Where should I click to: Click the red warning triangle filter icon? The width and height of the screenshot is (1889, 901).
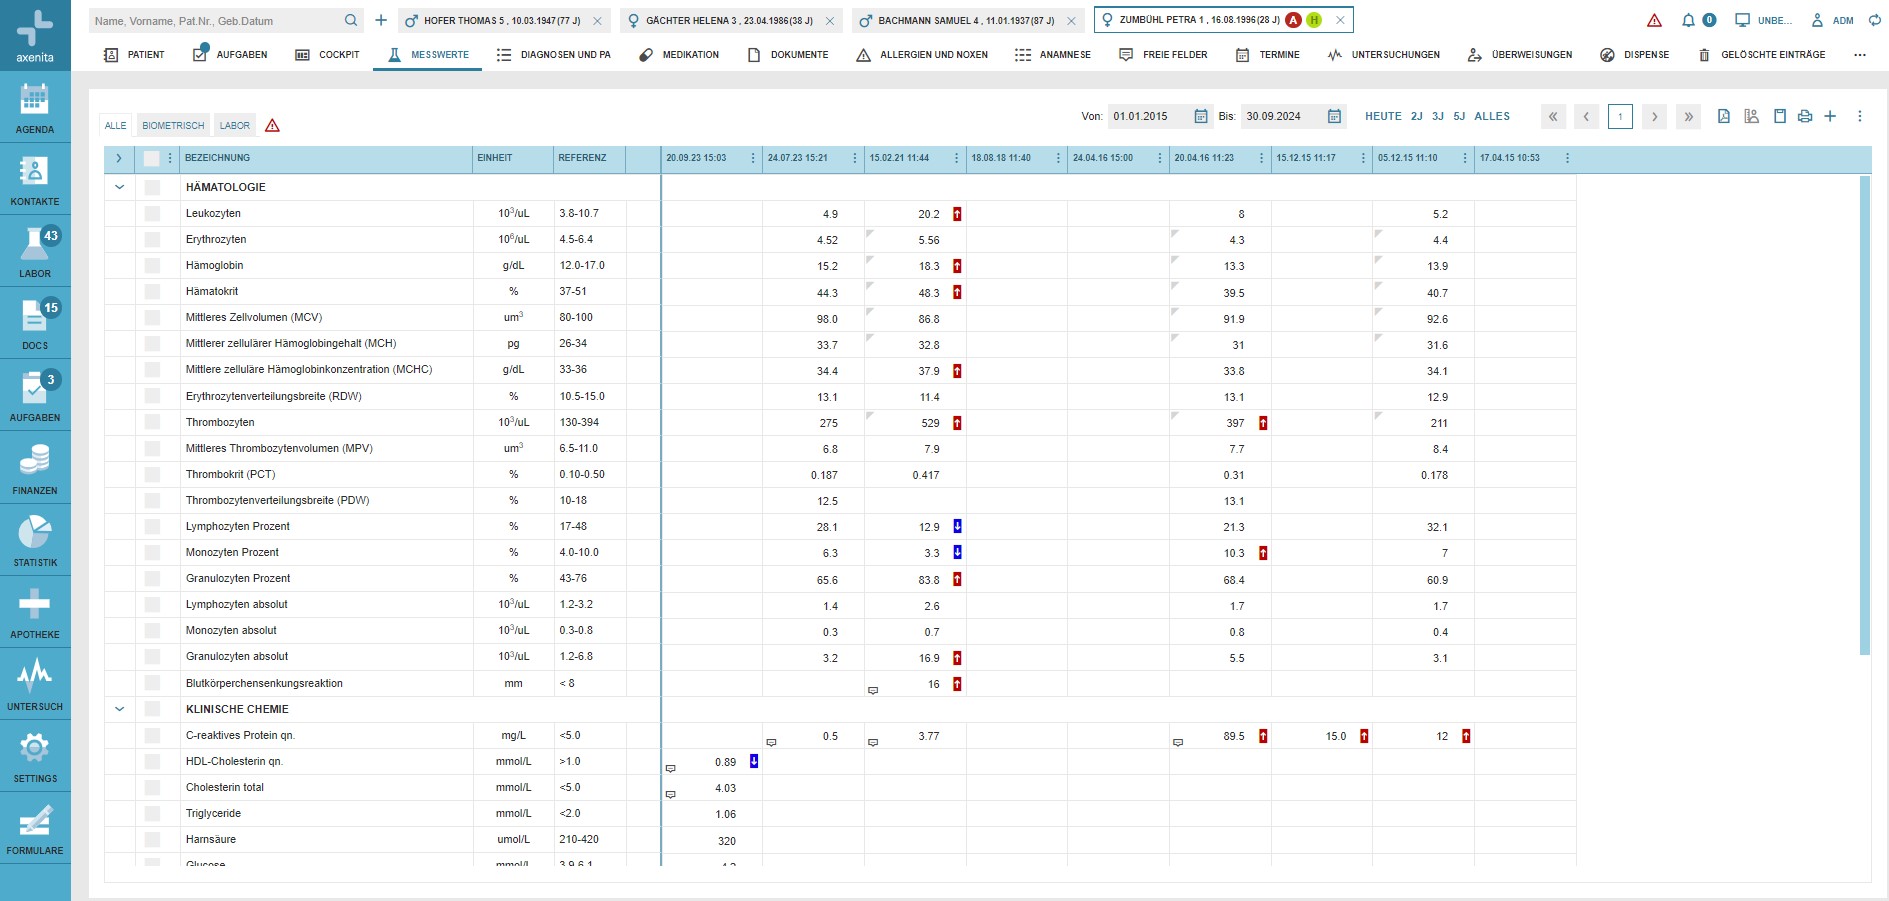point(272,126)
